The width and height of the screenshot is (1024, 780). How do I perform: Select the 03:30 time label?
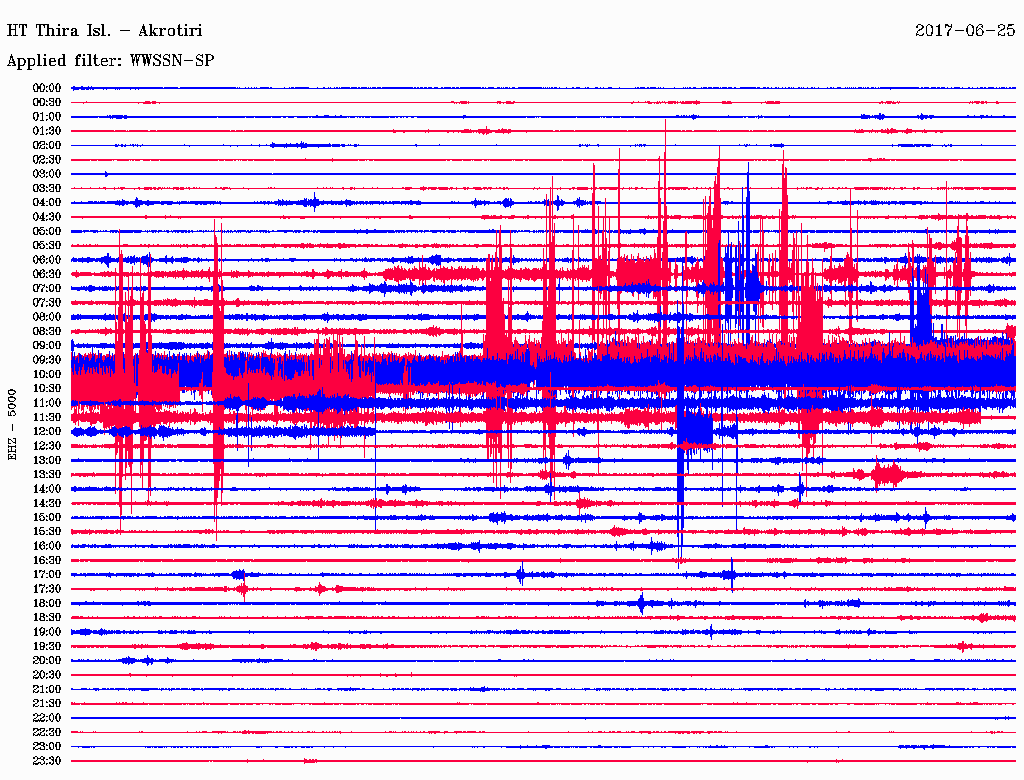(x=46, y=189)
